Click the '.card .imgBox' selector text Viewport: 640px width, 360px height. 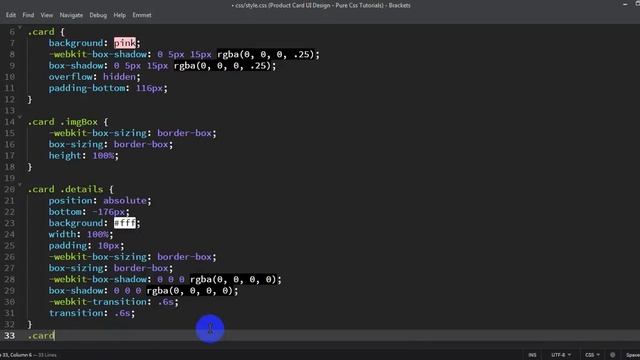click(62, 122)
